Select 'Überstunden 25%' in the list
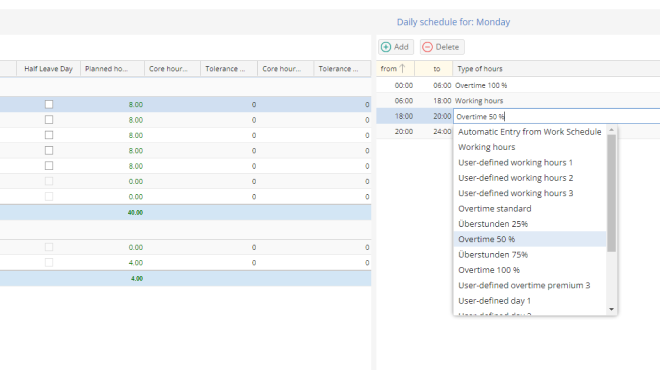This screenshot has width=660, height=370. click(x=530, y=224)
